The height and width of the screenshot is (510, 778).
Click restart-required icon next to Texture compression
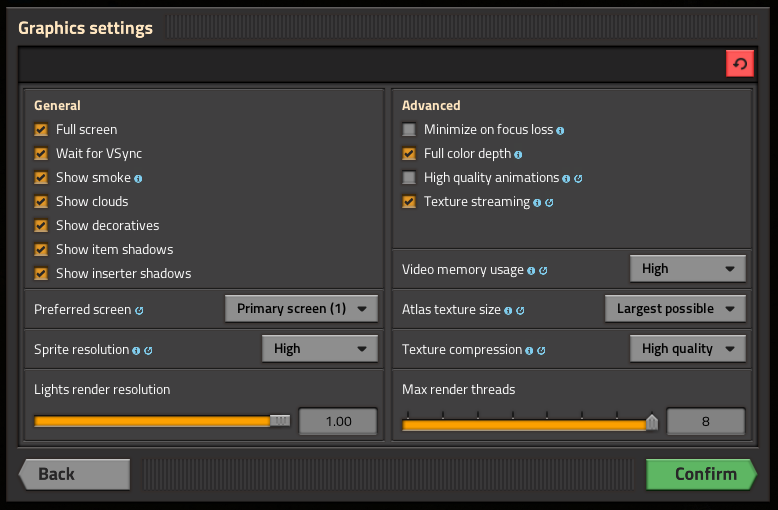point(541,350)
